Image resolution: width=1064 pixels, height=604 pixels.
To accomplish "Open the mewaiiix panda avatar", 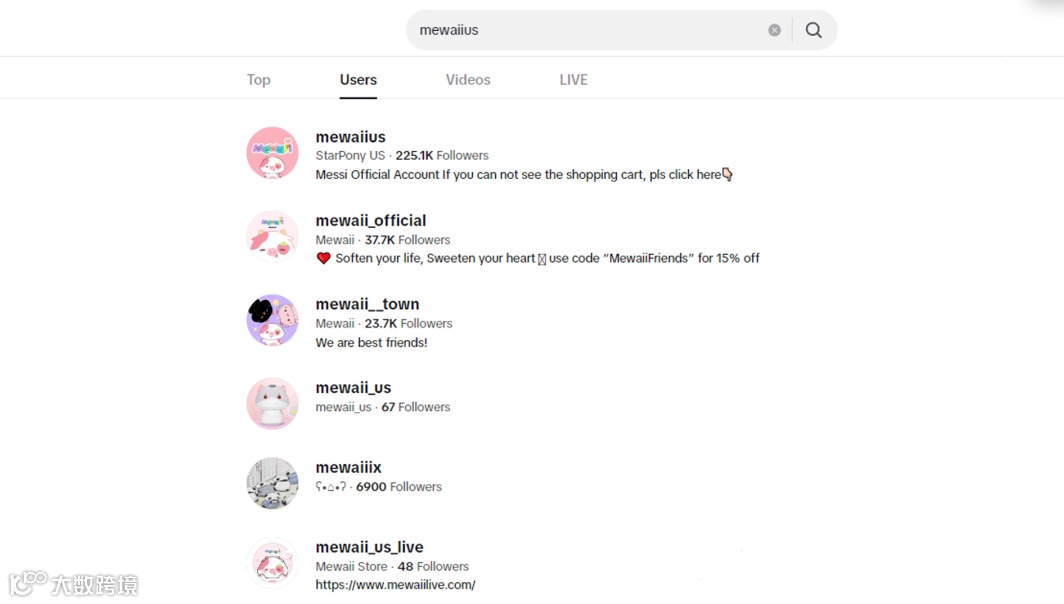I will (x=272, y=483).
